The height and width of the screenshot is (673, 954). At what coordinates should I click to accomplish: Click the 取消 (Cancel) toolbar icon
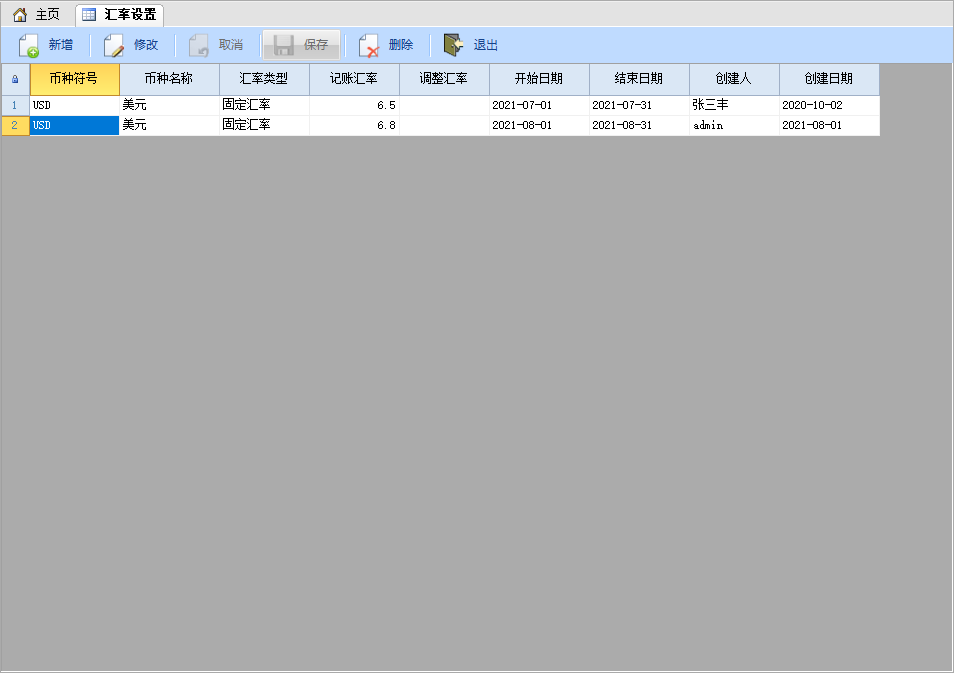coord(199,45)
